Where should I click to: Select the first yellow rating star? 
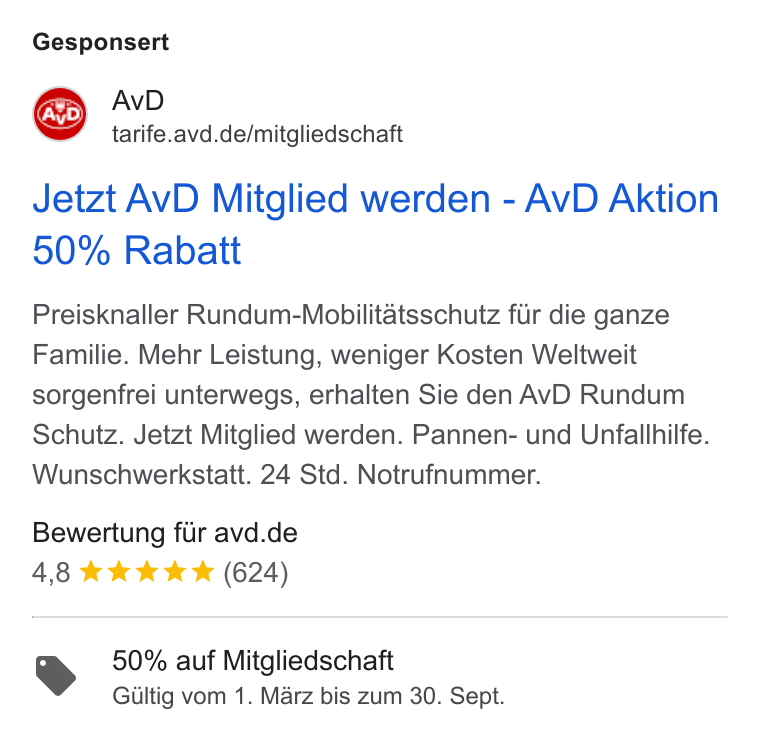coord(90,571)
